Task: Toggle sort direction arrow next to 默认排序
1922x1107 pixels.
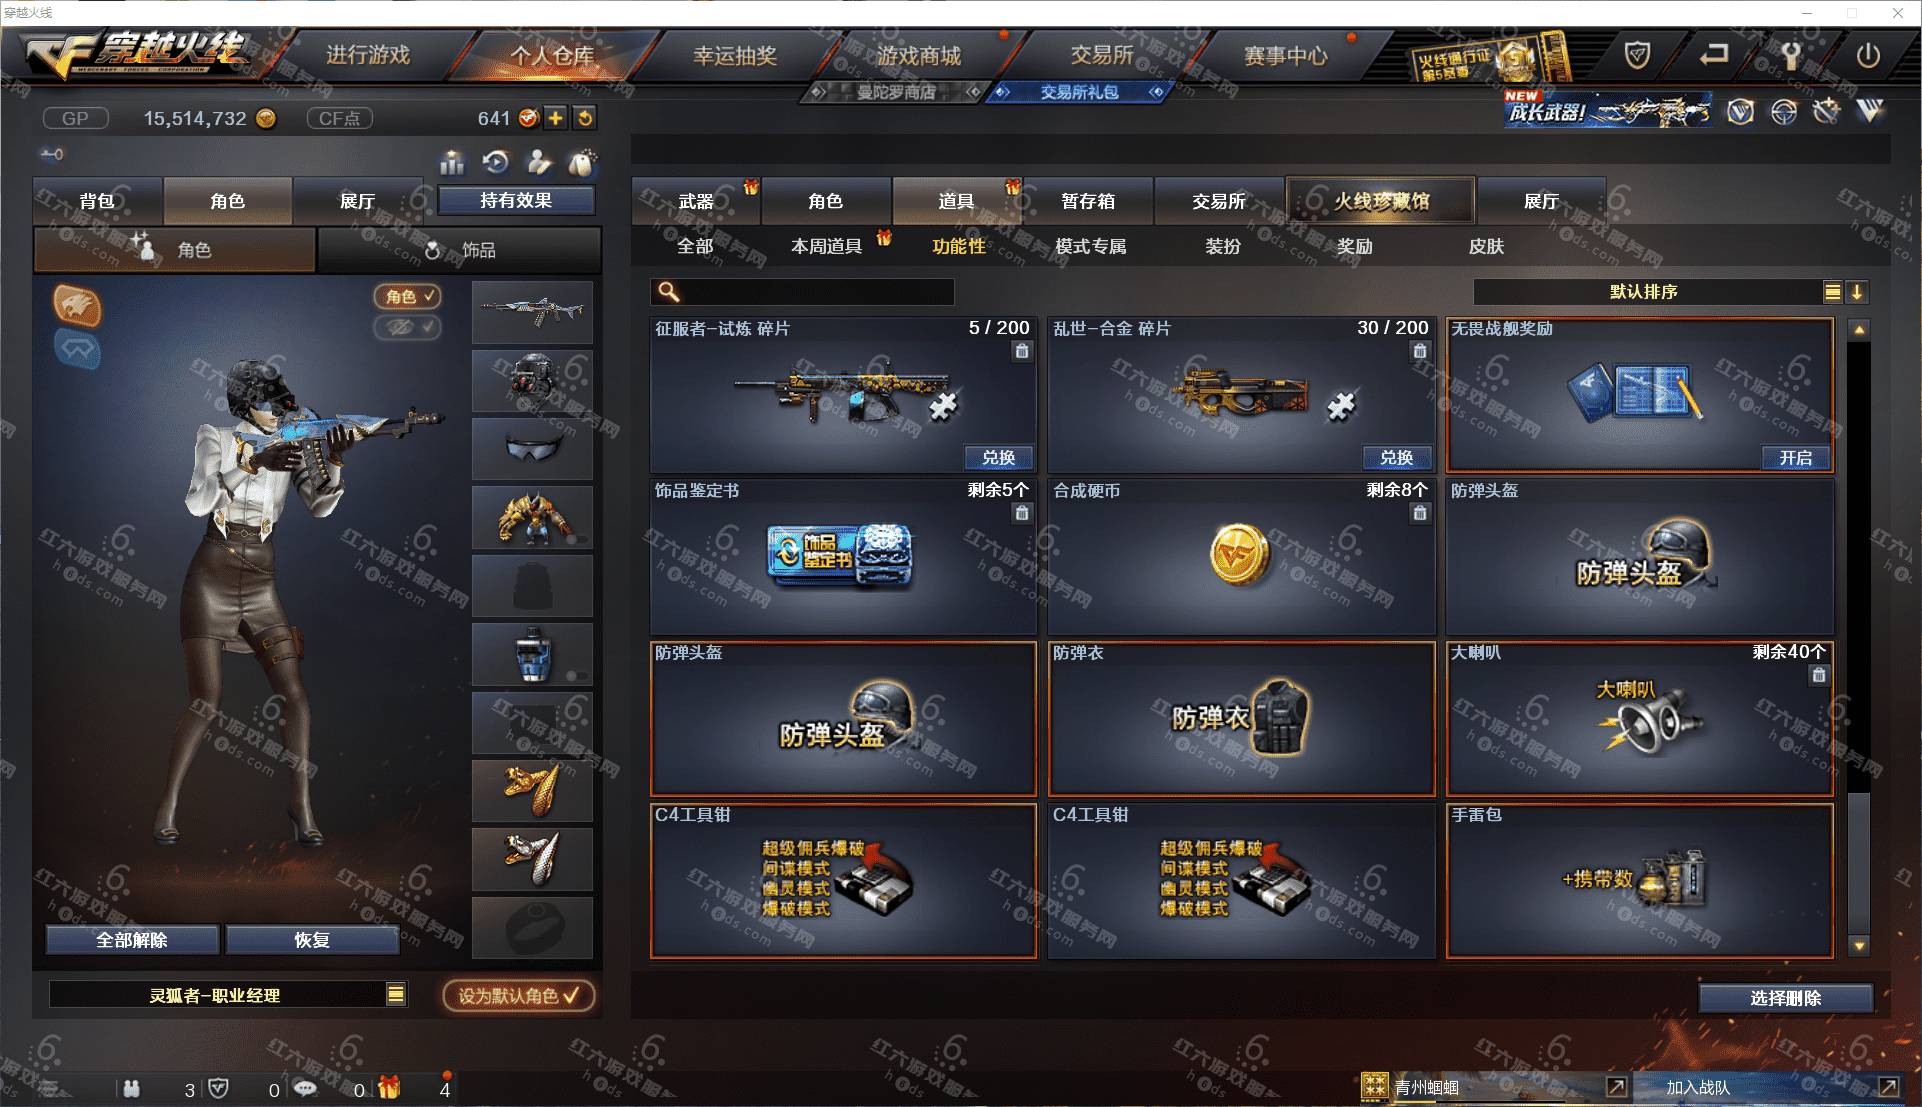Action: pyautogui.click(x=1857, y=292)
